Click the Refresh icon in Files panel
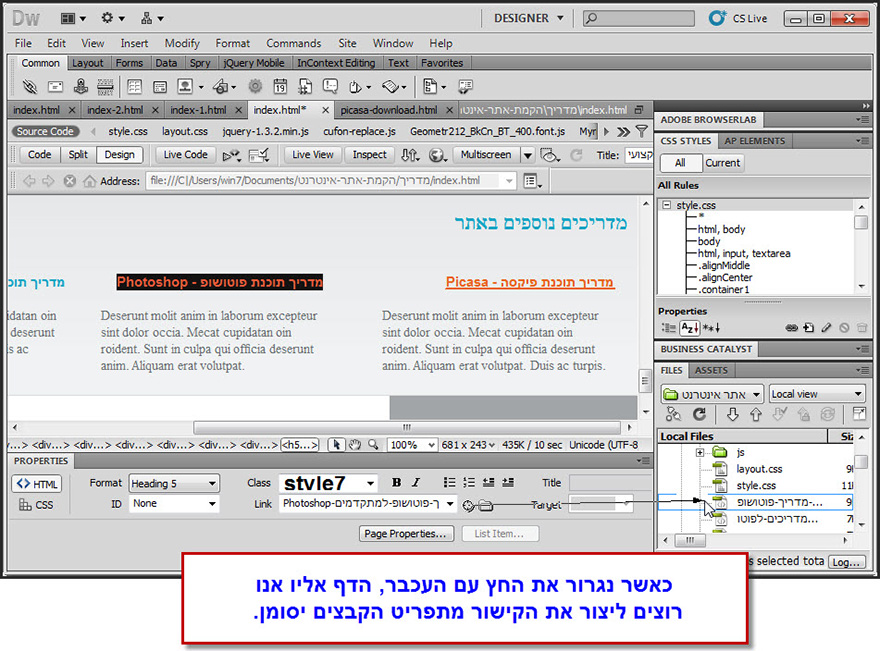Image resolution: width=880 pixels, height=651 pixels. [x=699, y=414]
